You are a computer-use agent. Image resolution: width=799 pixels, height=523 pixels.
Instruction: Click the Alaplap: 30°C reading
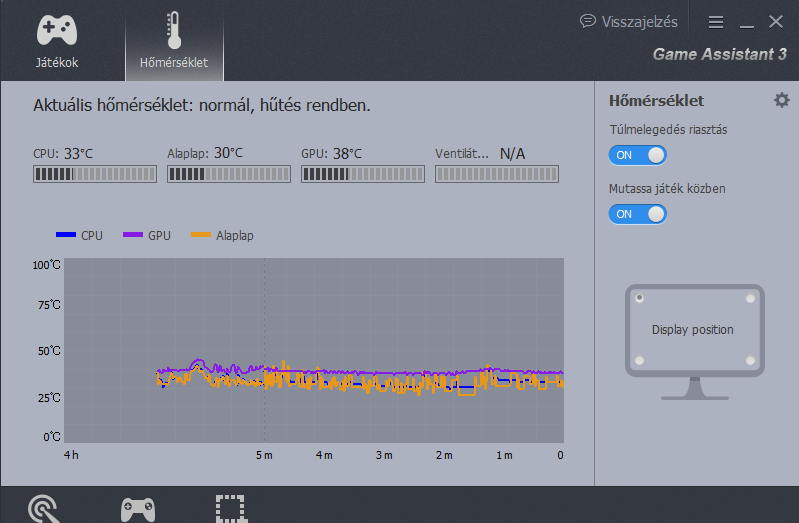pyautogui.click(x=205, y=153)
